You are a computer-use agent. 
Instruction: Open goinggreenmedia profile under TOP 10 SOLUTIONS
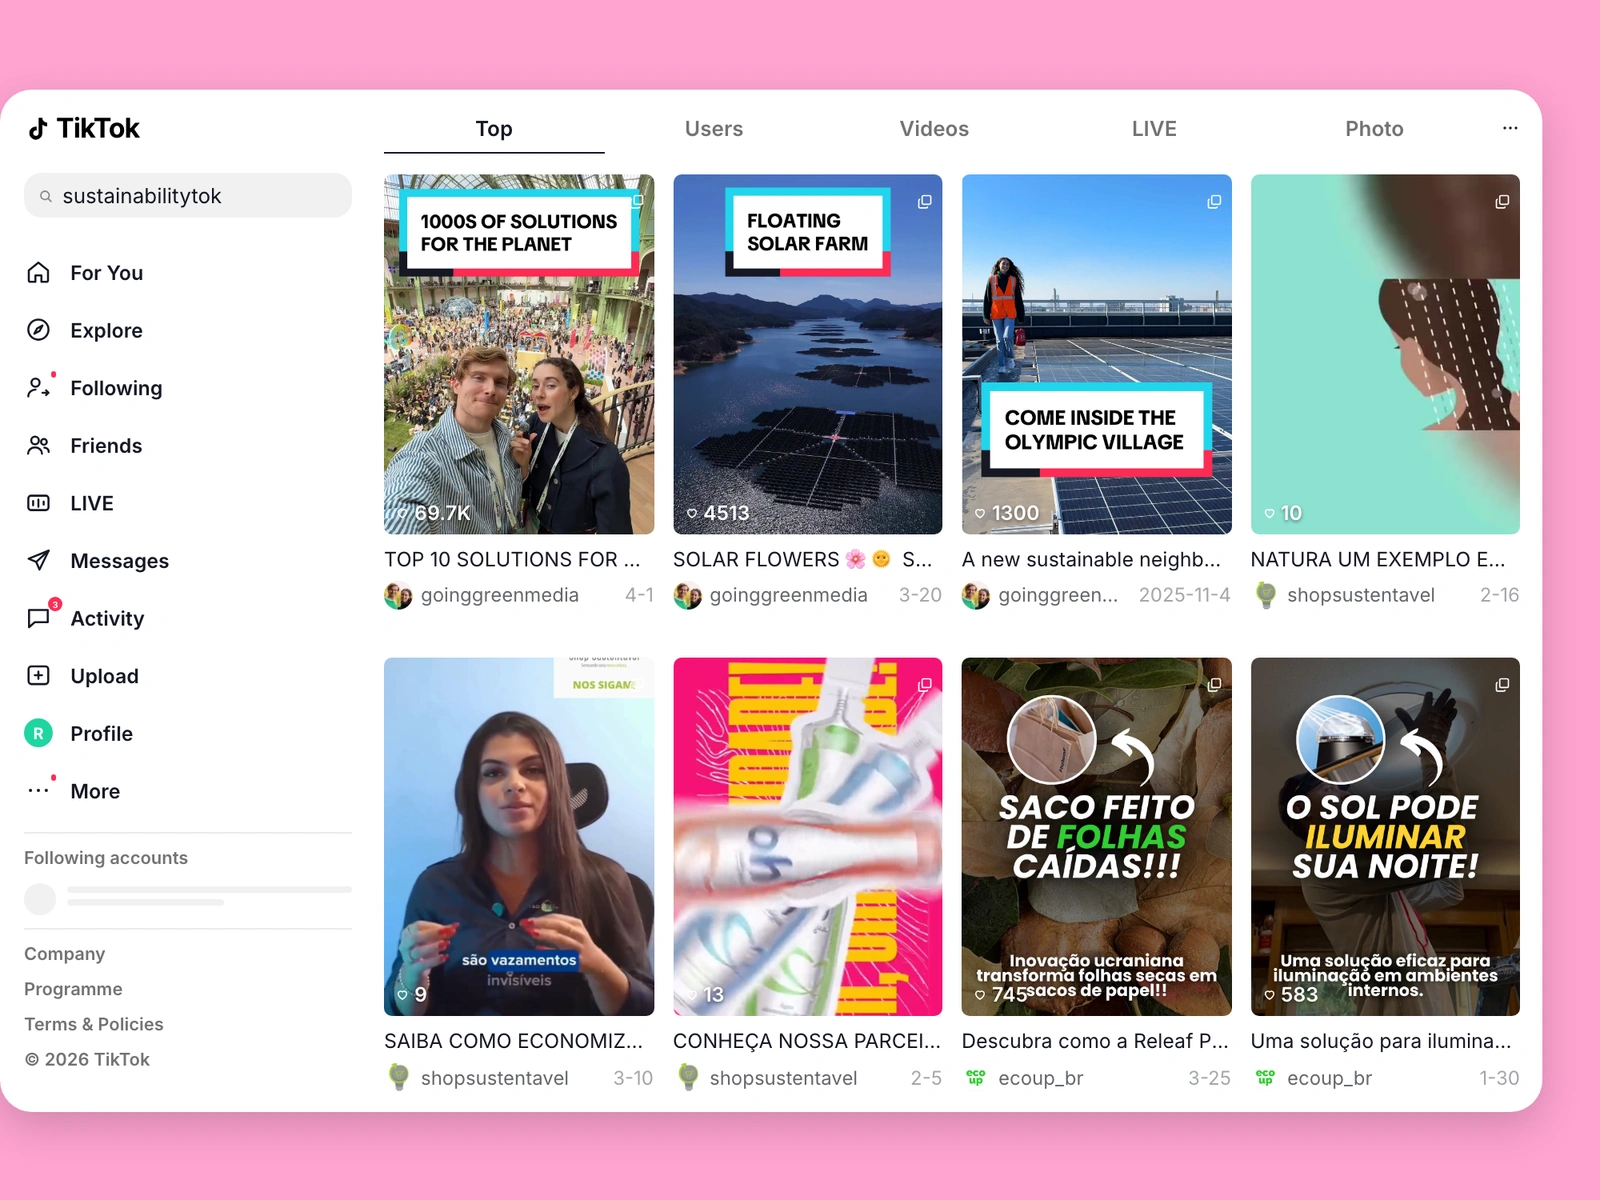click(499, 595)
